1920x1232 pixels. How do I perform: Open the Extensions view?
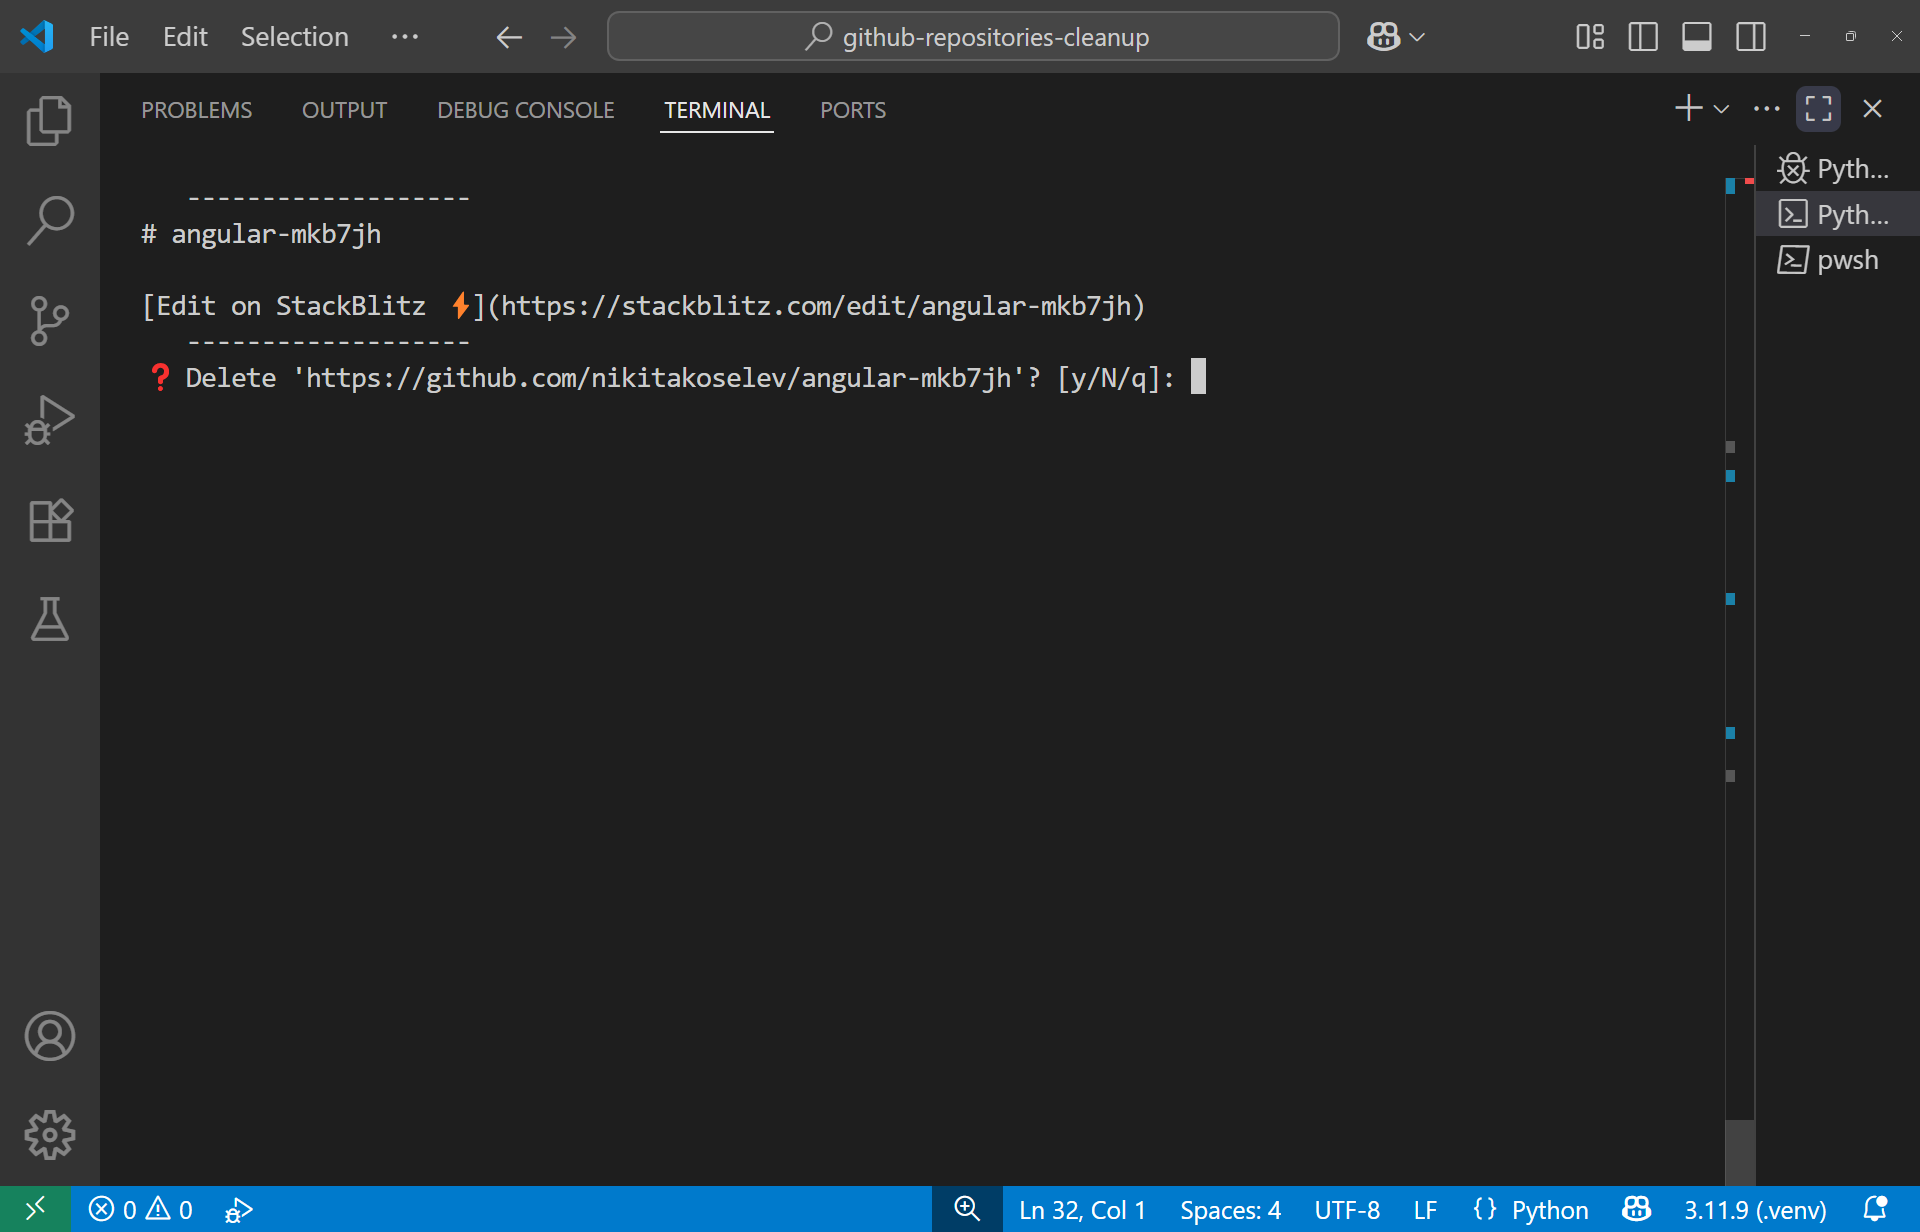49,521
